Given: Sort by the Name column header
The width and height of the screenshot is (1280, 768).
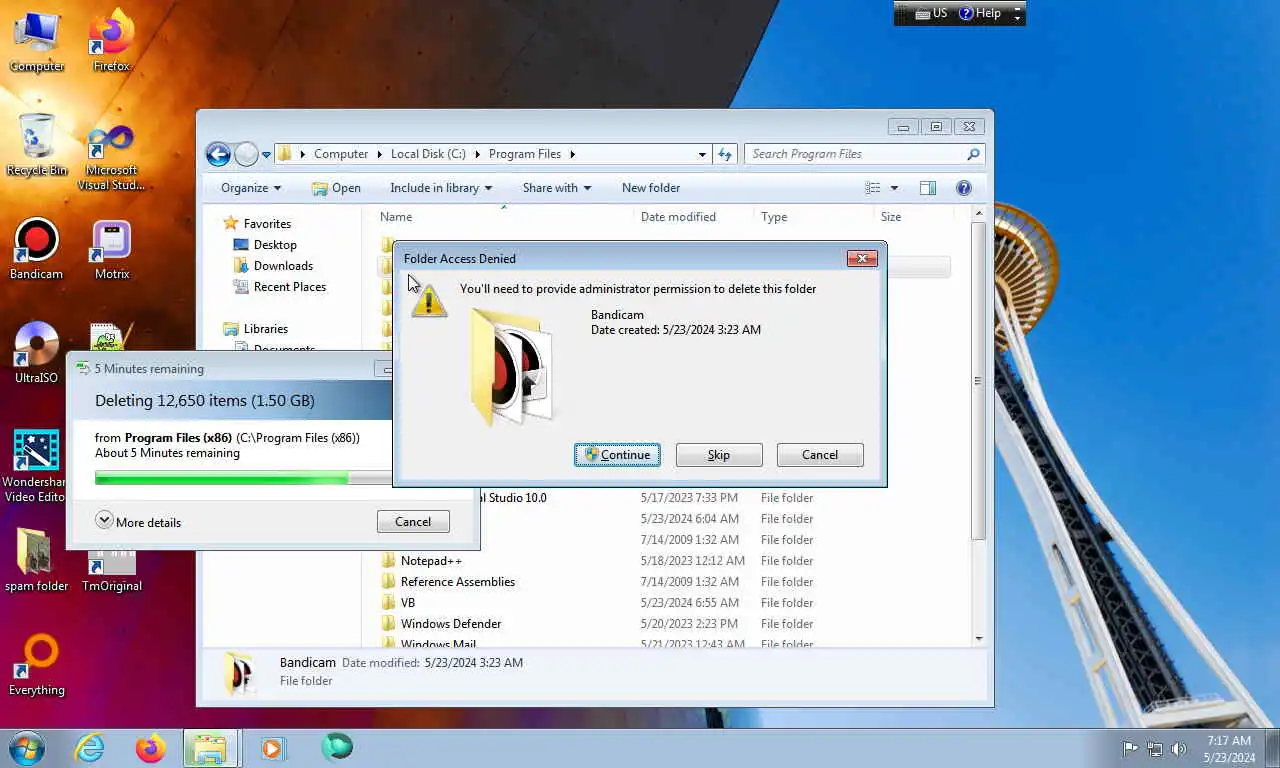Looking at the screenshot, I should pyautogui.click(x=505, y=217).
